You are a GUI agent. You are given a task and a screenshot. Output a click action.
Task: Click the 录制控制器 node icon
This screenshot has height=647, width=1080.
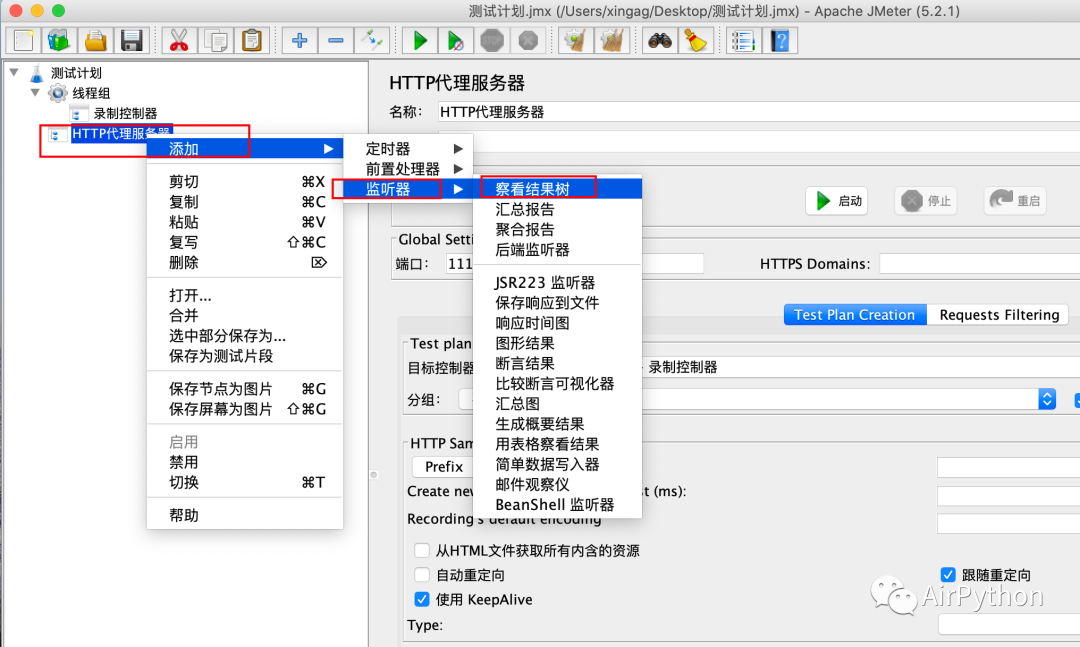pyautogui.click(x=78, y=114)
